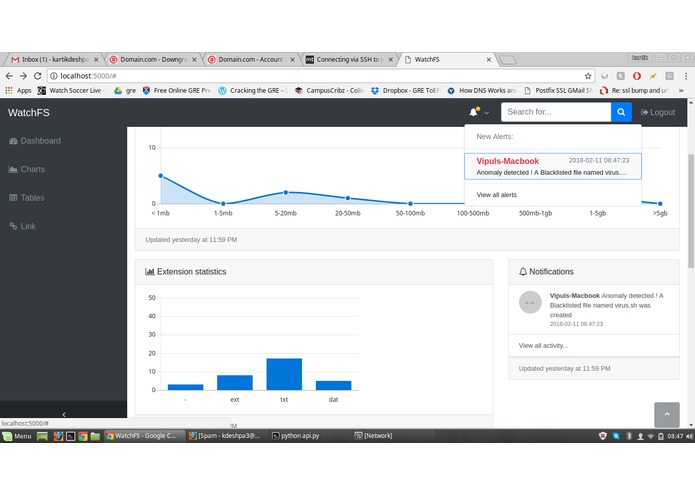Viewport: 695px width, 494px height.
Task: Switch to Spam - kdeshpa3 taskbar window
Action: point(225,436)
